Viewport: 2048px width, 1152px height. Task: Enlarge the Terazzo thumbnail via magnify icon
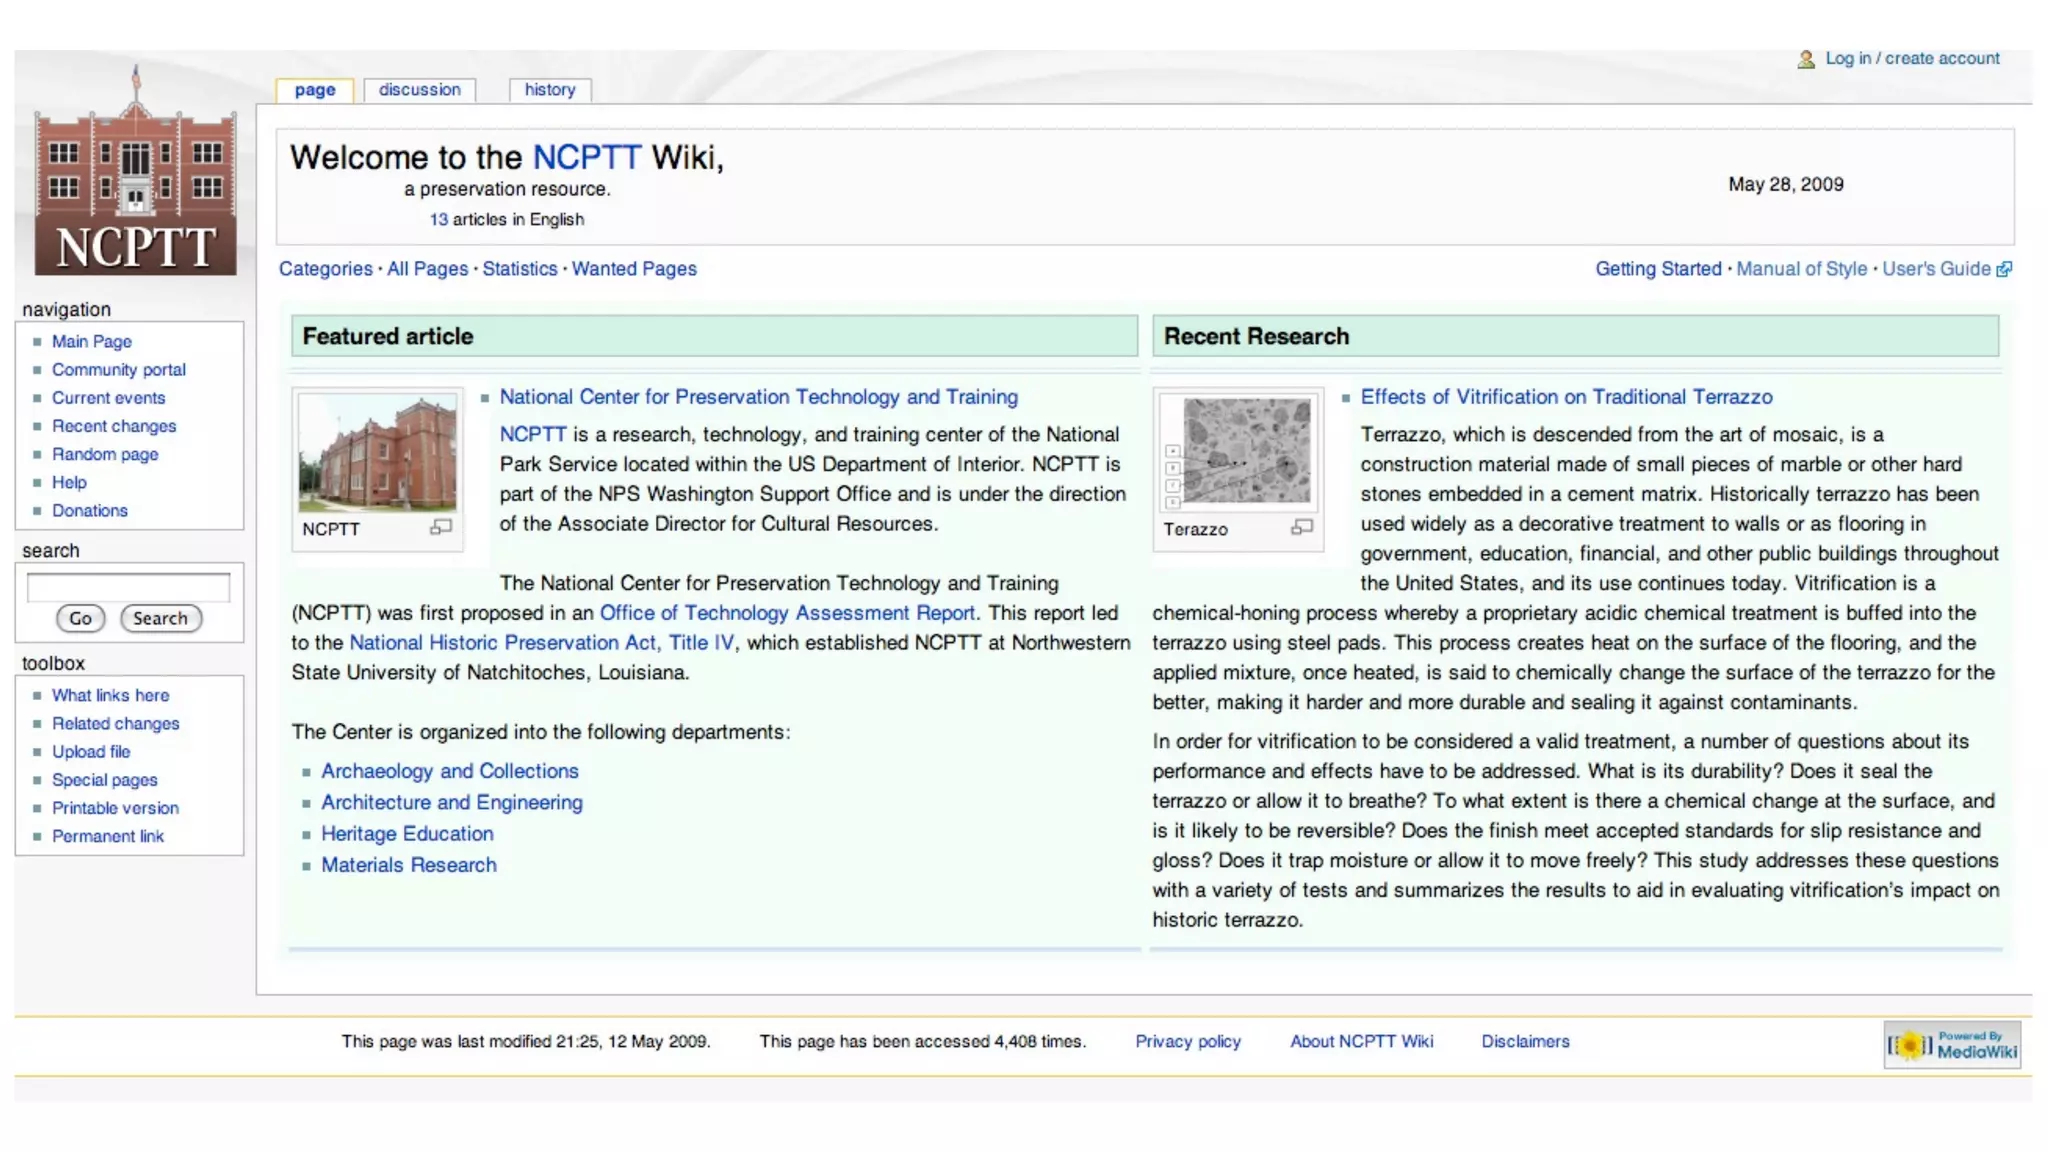point(1301,527)
